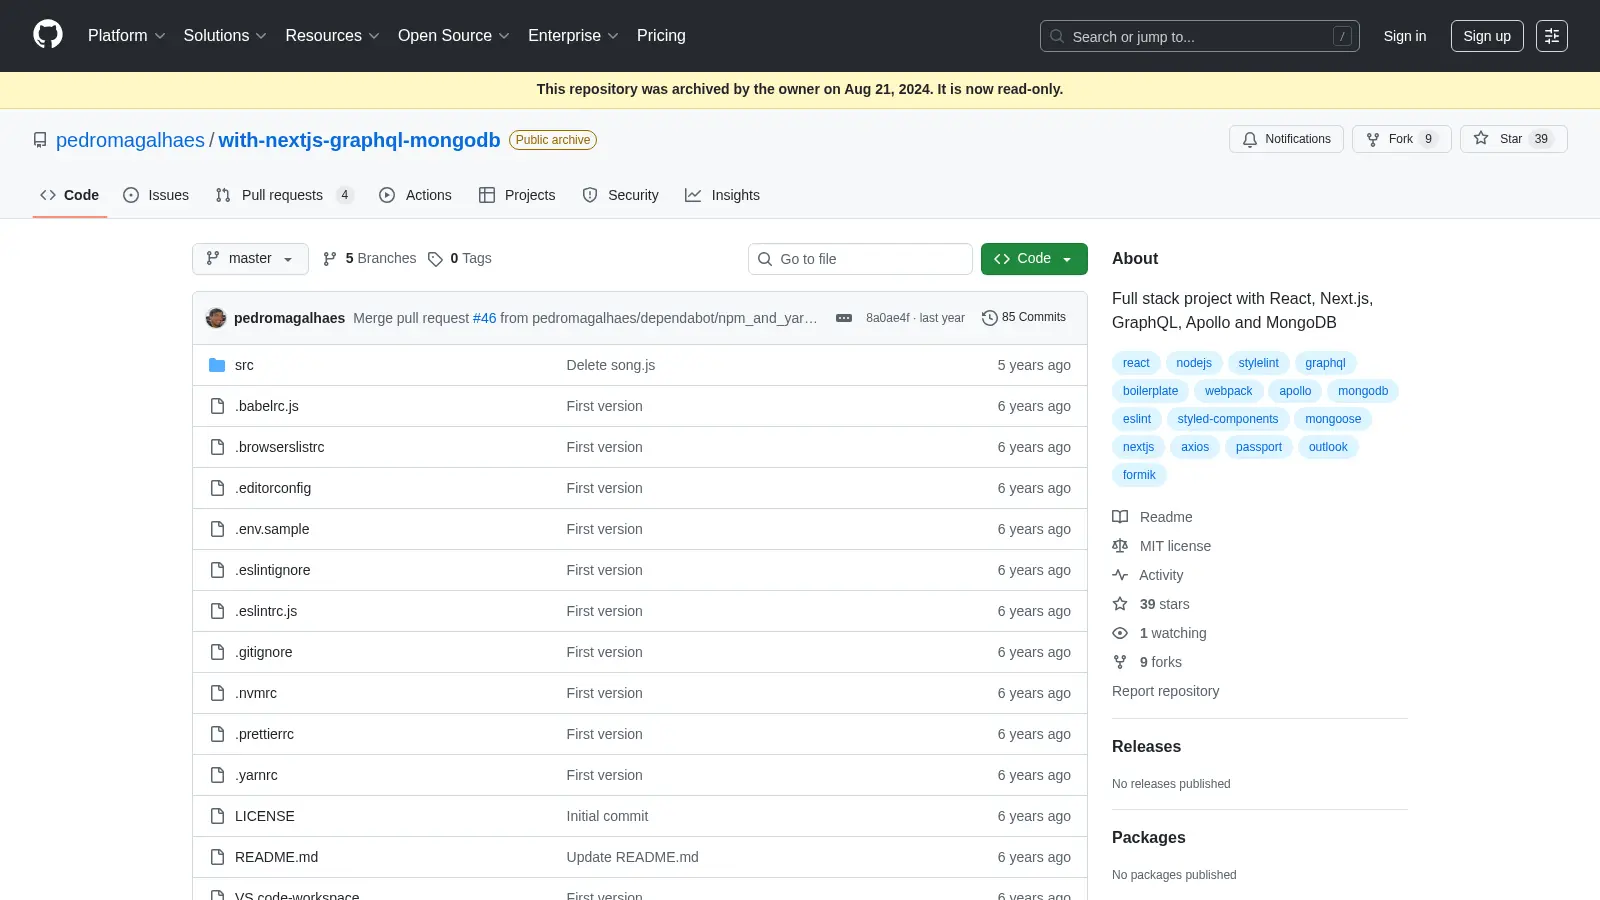Click the bell icon in Notifications
This screenshot has height=900, width=1600.
(x=1250, y=139)
